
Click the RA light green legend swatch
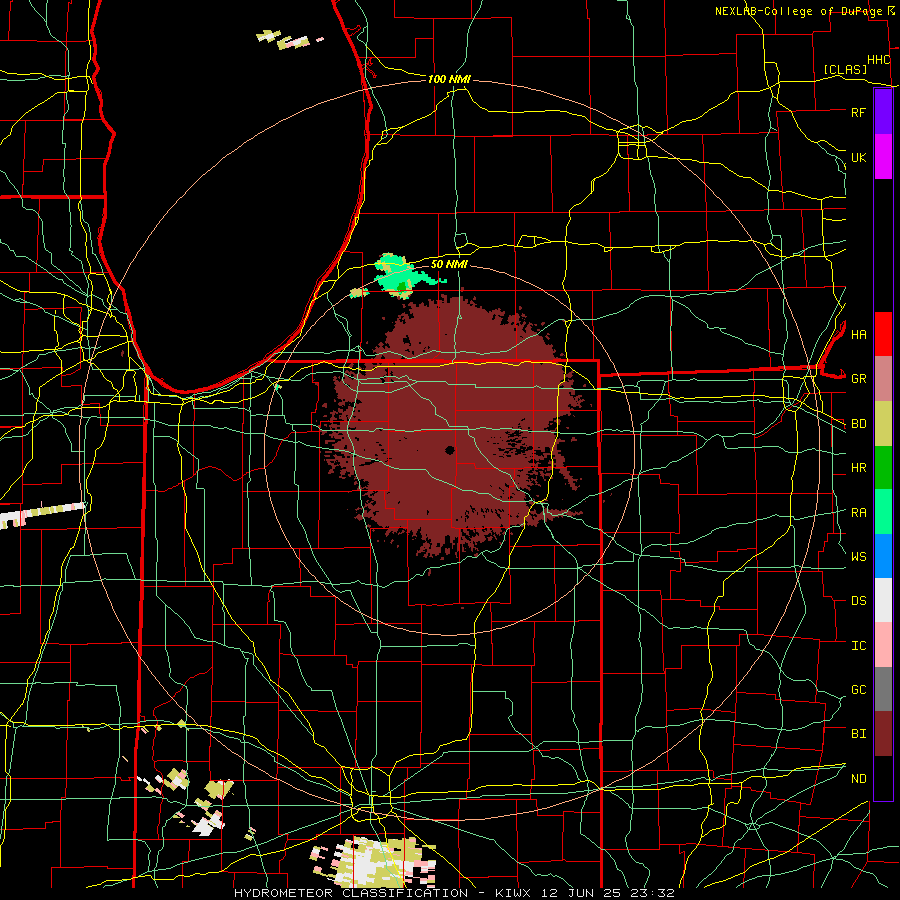(x=883, y=512)
